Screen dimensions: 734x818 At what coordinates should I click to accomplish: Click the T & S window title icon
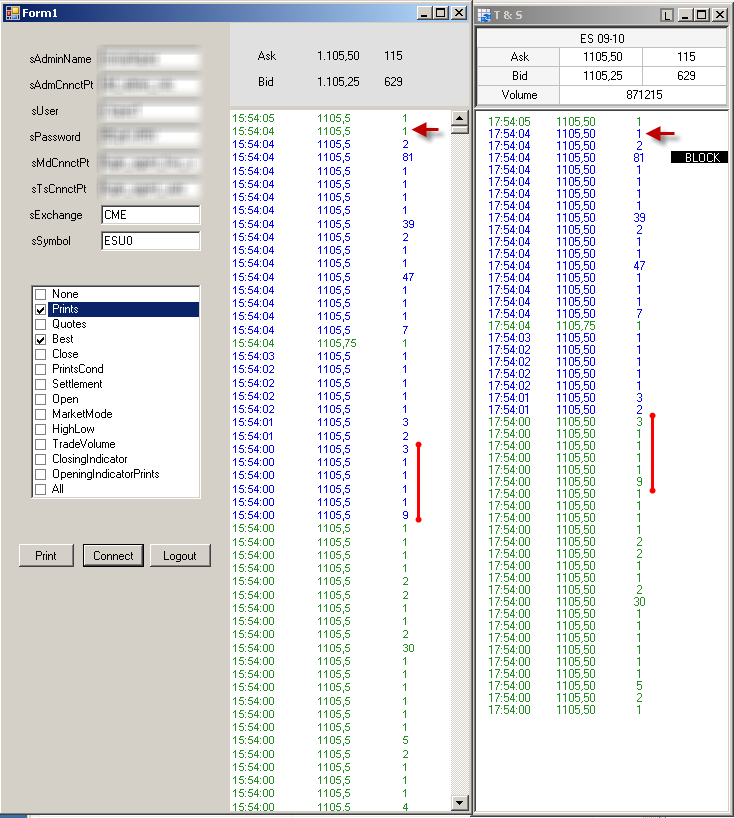[484, 15]
